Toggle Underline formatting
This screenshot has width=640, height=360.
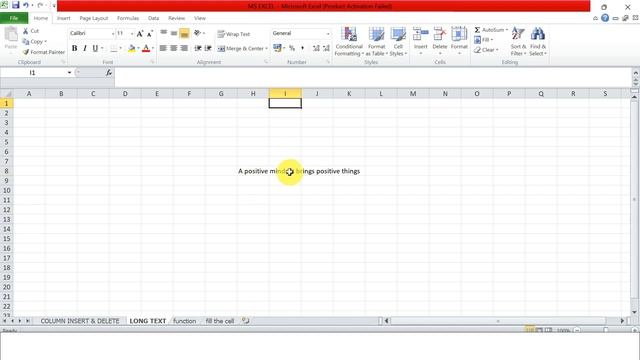(x=95, y=49)
